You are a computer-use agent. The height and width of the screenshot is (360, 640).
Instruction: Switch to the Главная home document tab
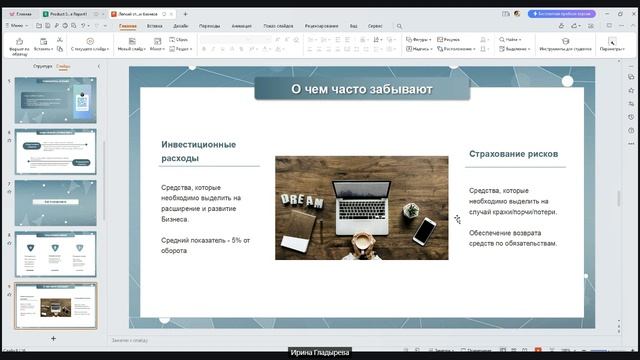[20, 14]
